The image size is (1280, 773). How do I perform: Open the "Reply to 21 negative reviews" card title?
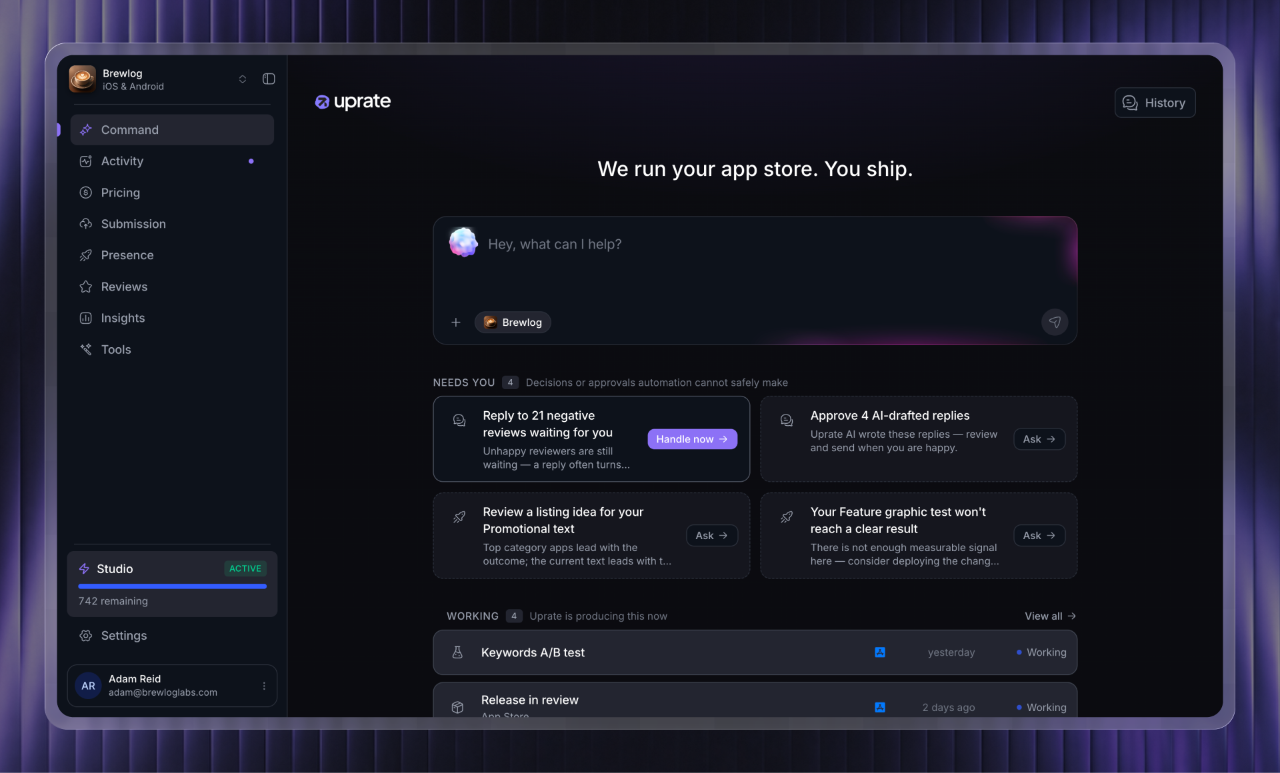click(548, 424)
